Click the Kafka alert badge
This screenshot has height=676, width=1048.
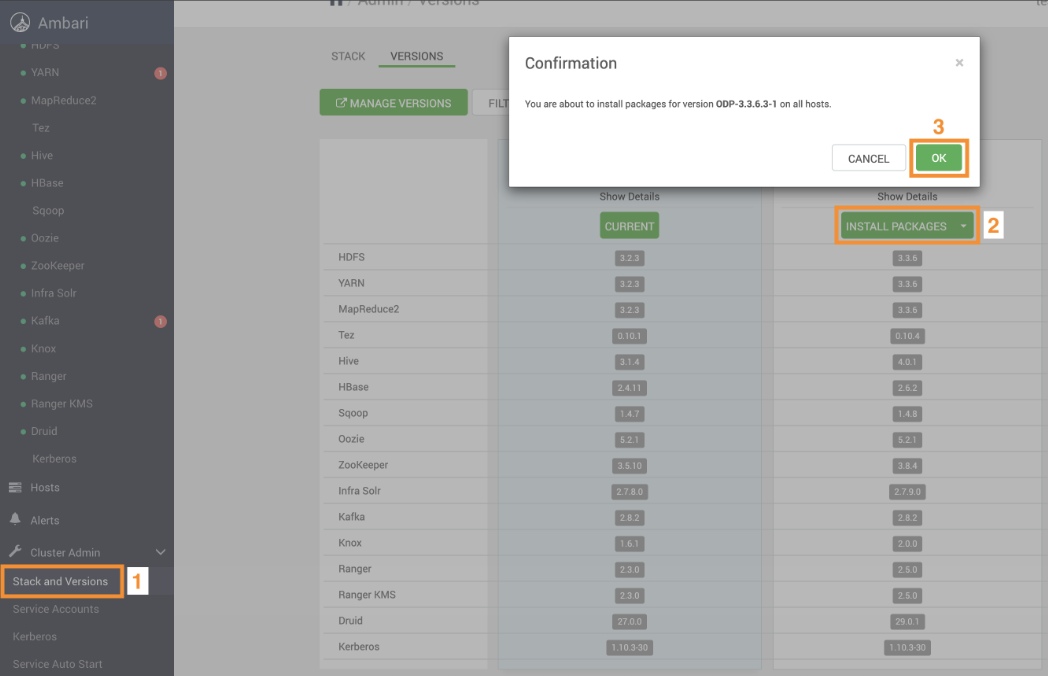160,321
